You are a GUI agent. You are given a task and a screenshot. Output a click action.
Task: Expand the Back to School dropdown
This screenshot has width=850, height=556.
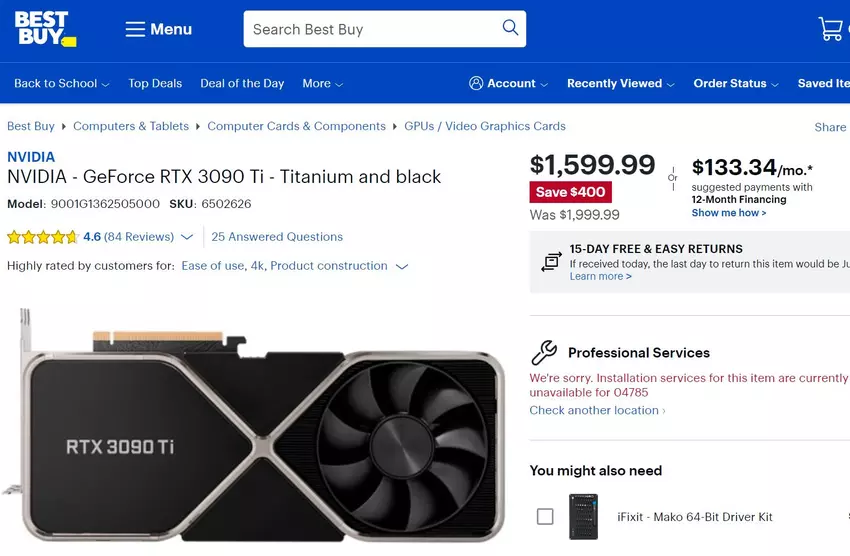(62, 83)
